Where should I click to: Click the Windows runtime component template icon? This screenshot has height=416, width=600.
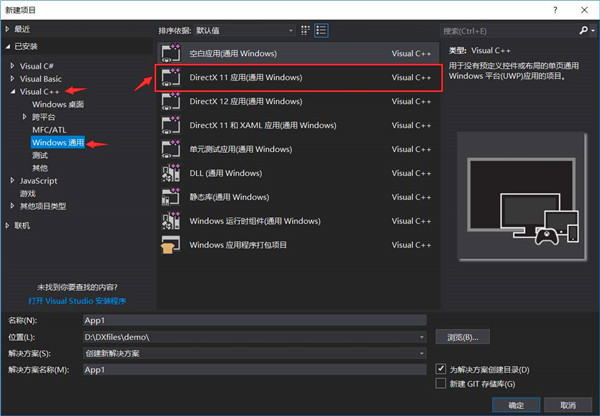pos(171,221)
